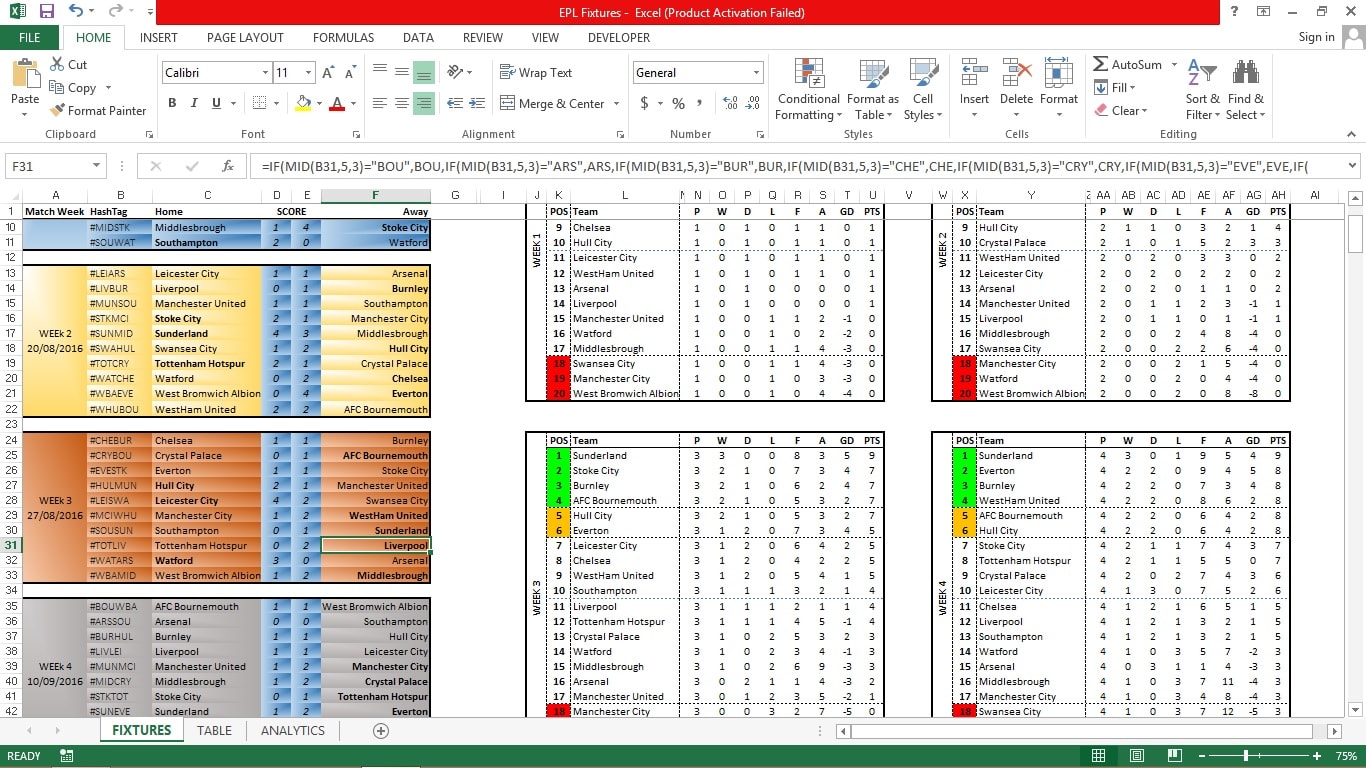Click AutoSum sigma button
Viewport: 1366px width, 768px height.
pyautogui.click(x=1127, y=64)
